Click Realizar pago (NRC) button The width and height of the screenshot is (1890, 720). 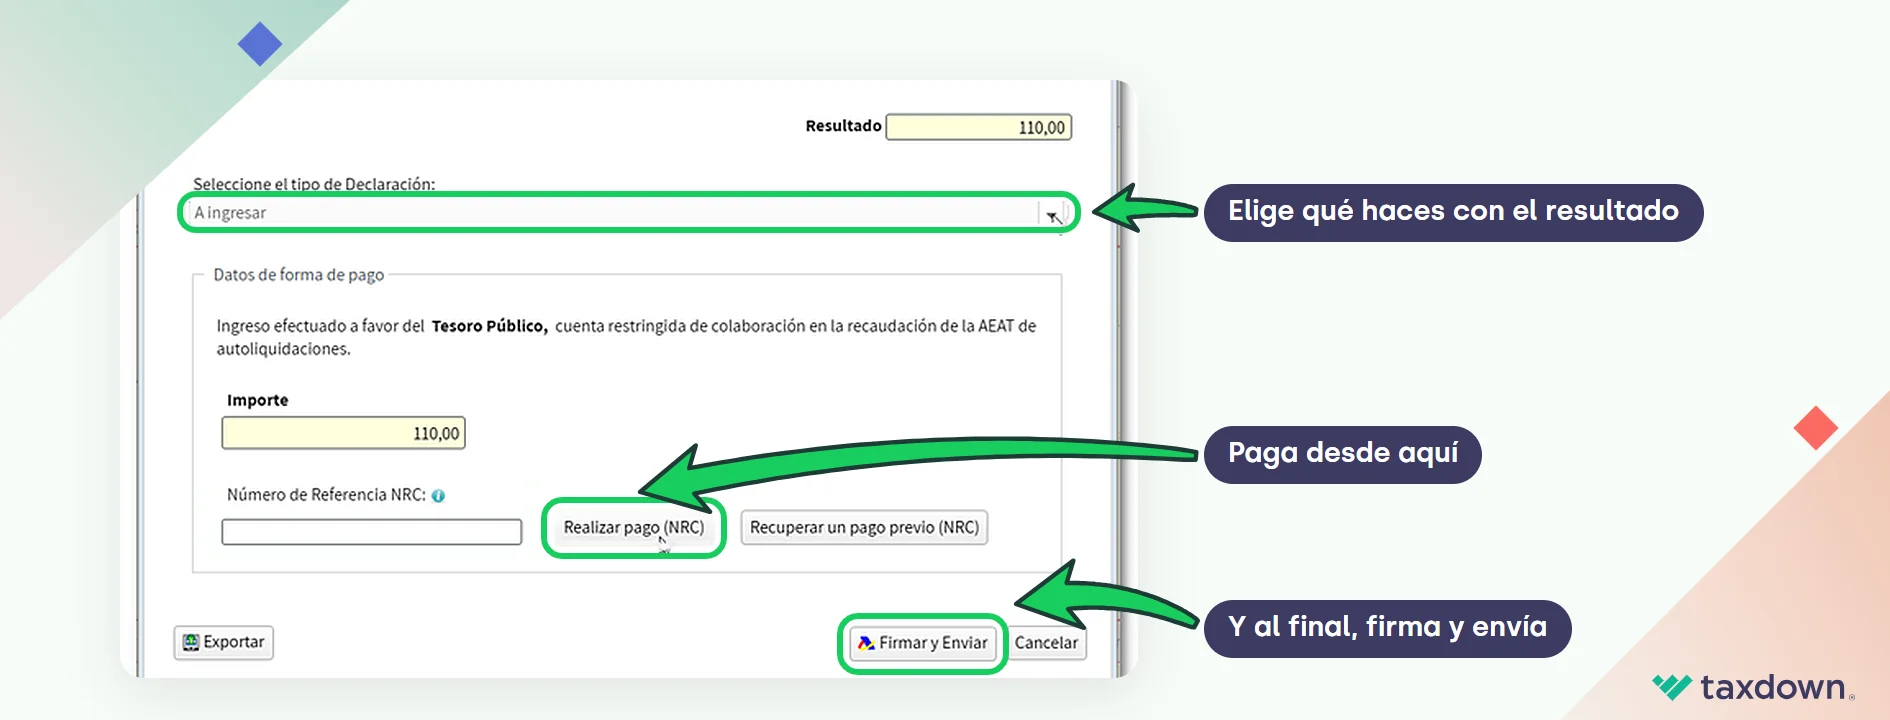pos(634,527)
